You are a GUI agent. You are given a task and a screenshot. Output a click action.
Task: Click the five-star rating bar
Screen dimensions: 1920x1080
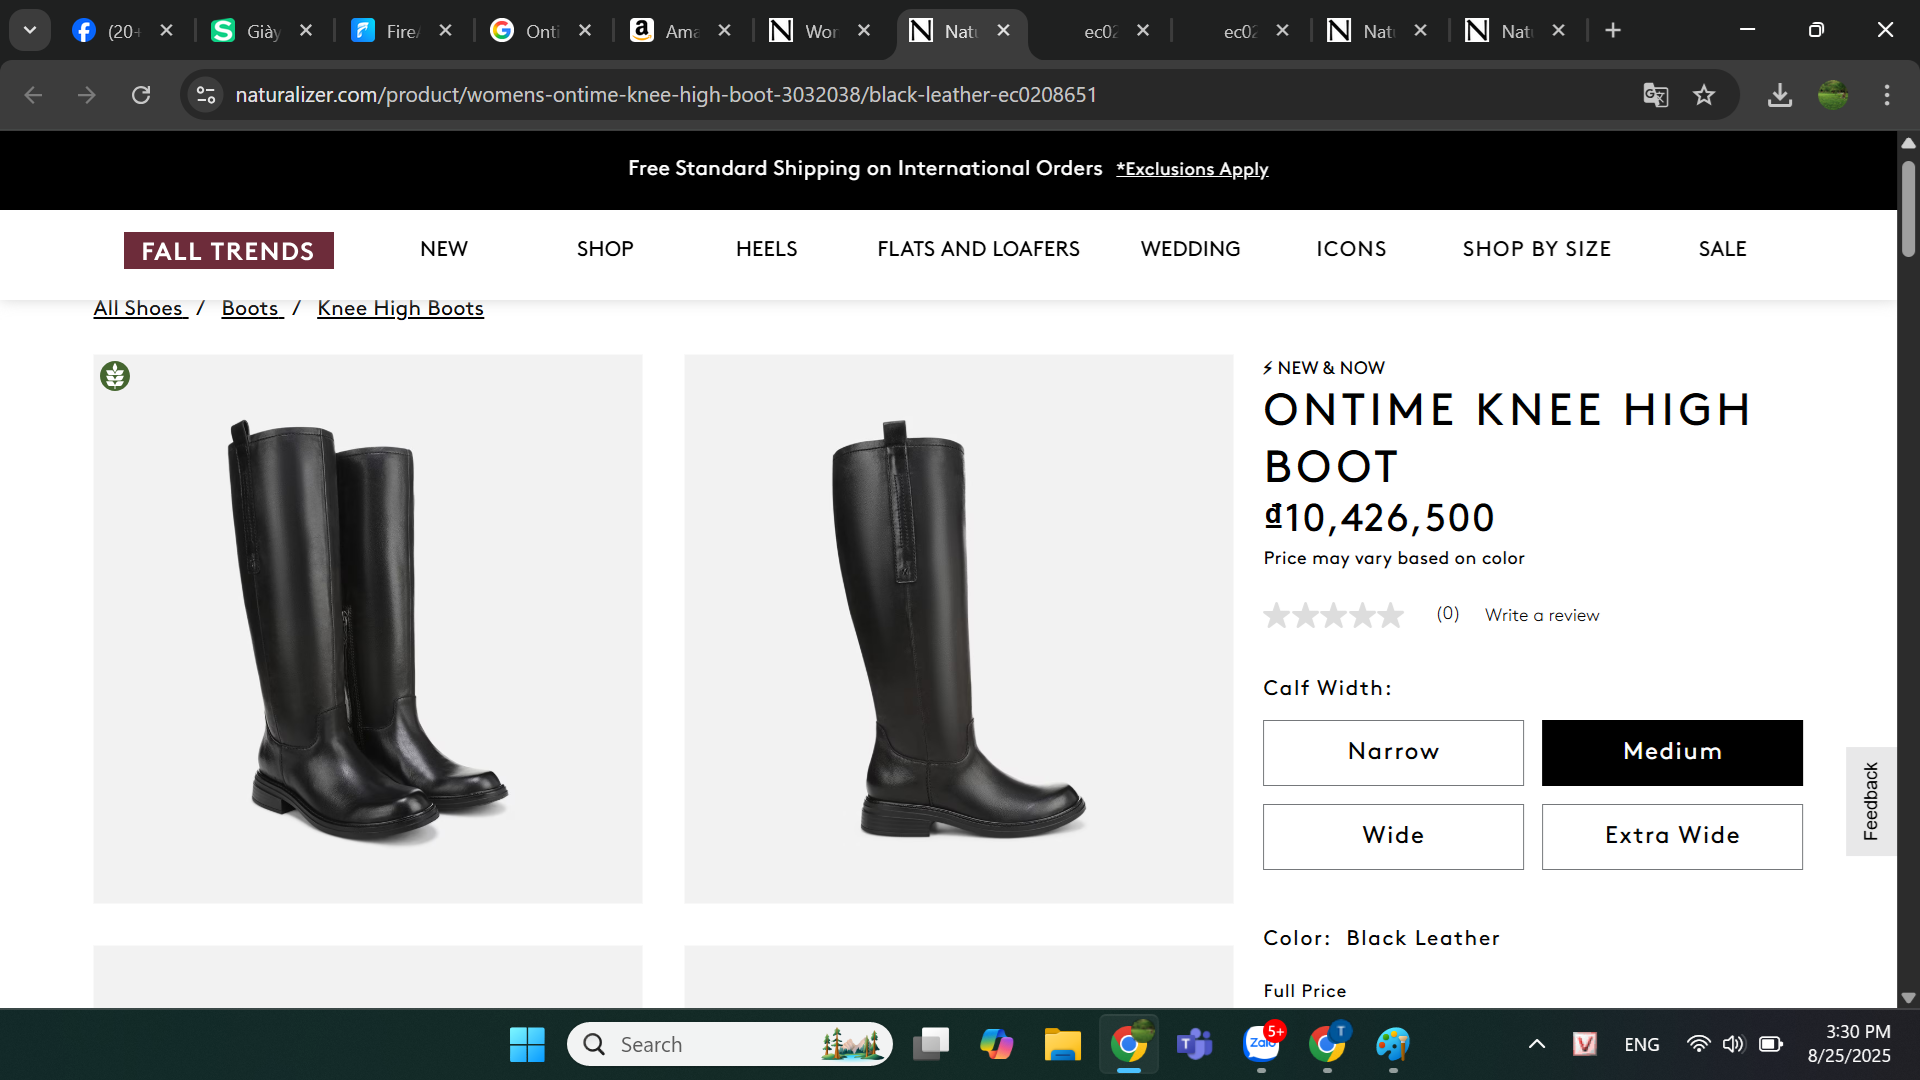tap(1334, 615)
